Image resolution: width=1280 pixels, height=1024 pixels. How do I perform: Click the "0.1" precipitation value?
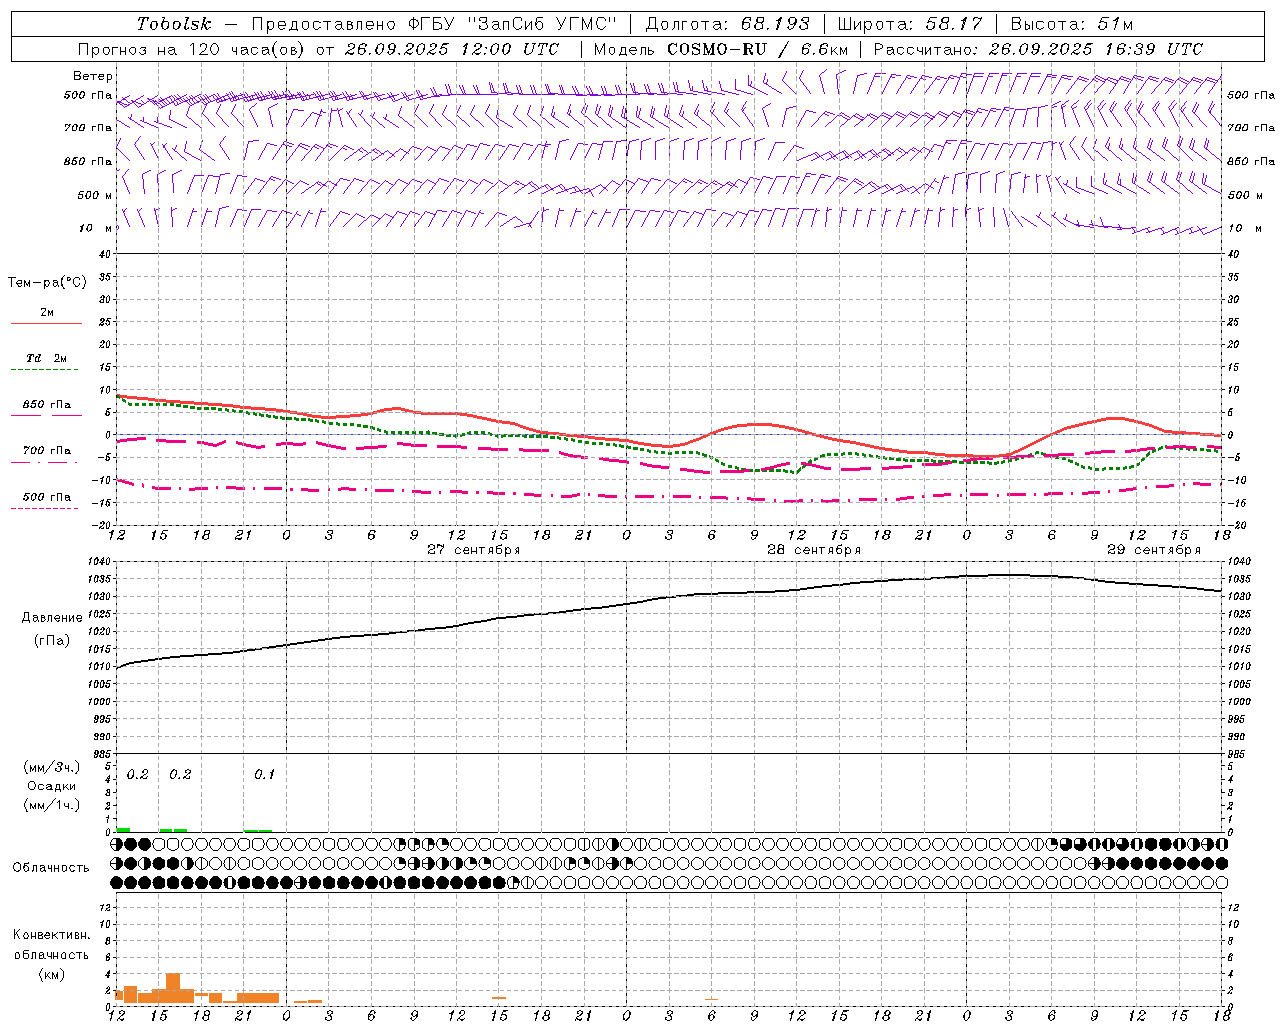[x=264, y=775]
